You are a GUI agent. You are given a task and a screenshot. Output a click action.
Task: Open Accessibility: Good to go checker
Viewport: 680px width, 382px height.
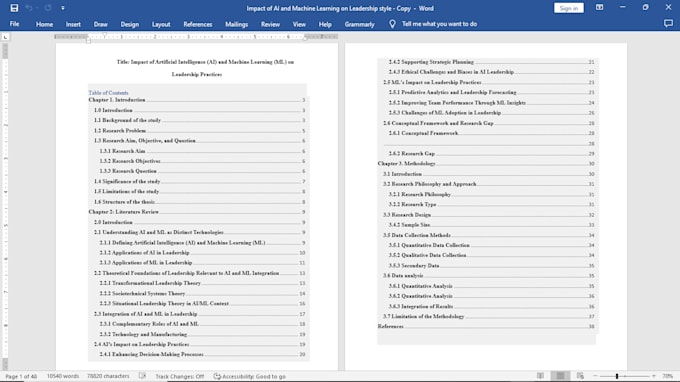(249, 376)
